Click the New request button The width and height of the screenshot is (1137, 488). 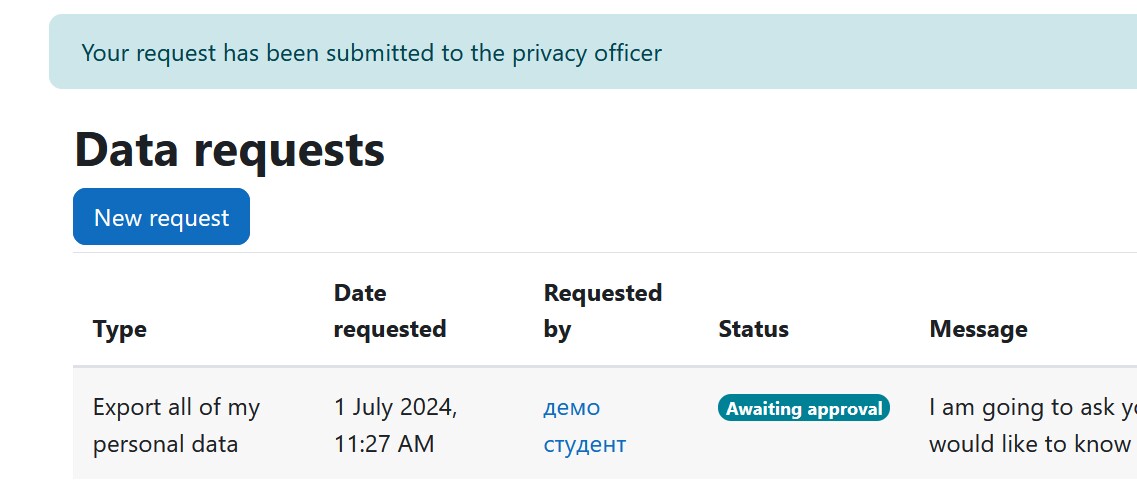pyautogui.click(x=161, y=217)
